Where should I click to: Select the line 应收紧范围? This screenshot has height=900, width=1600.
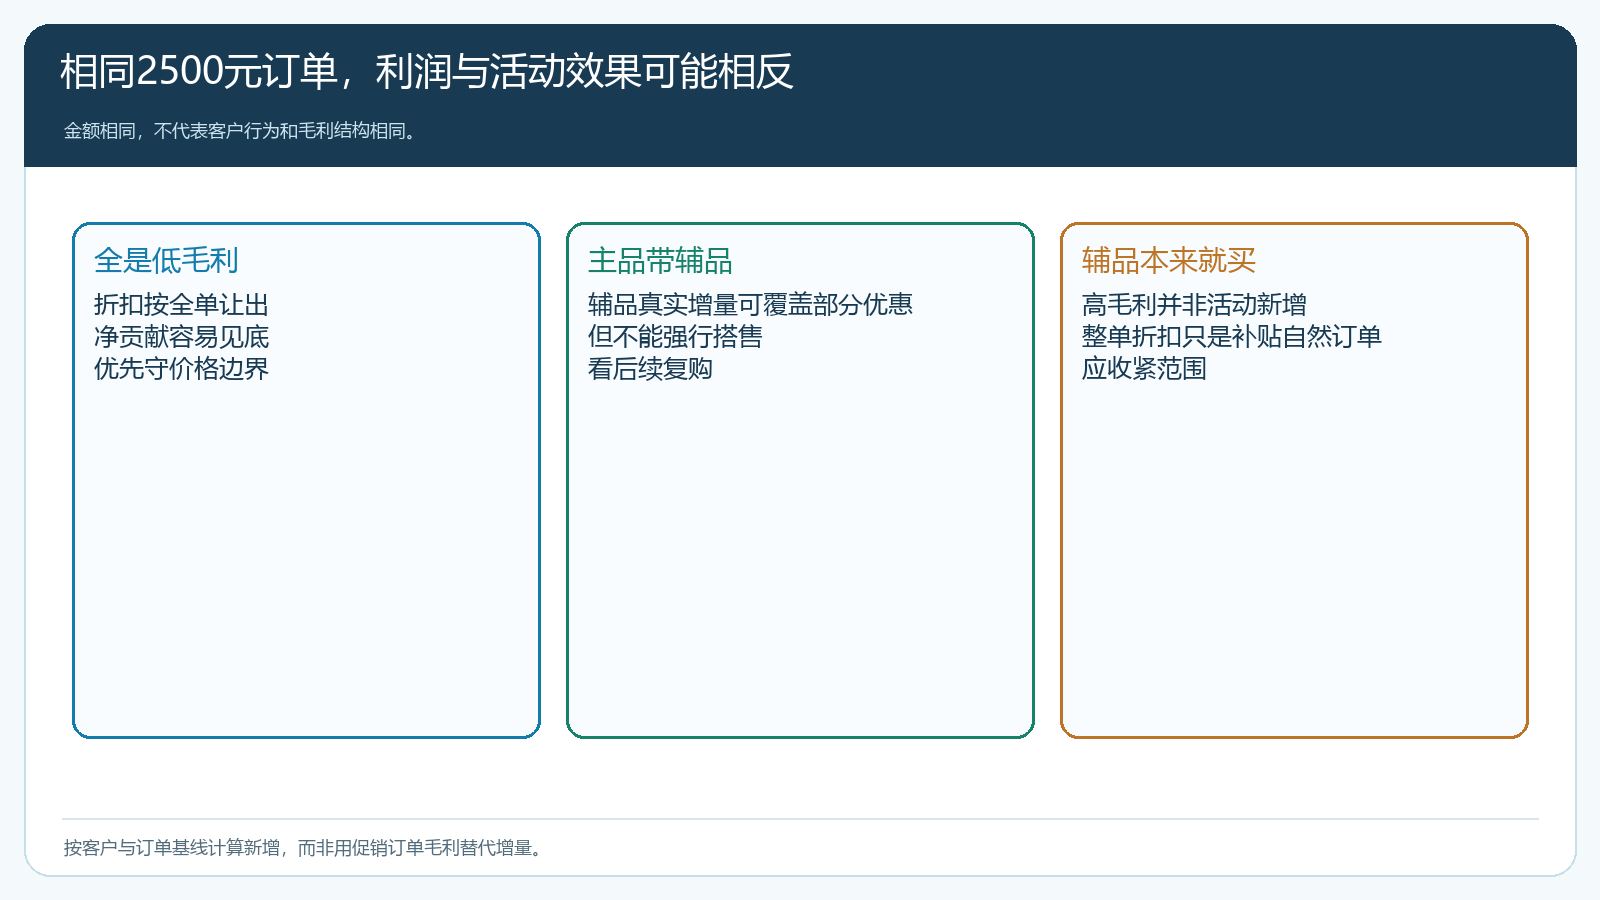point(1144,369)
